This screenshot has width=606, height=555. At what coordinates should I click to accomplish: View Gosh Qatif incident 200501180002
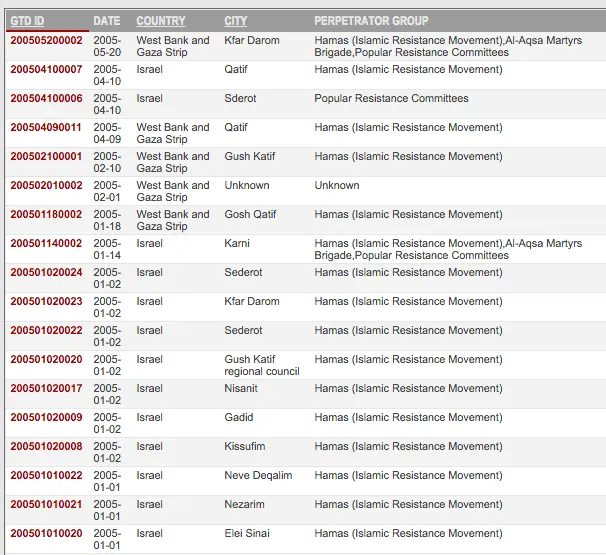[46, 215]
